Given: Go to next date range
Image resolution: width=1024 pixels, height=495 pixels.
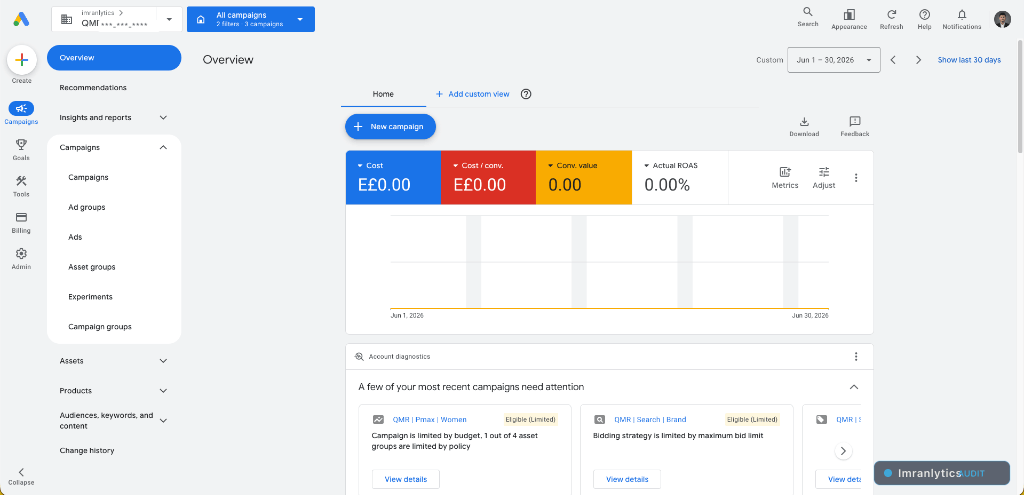Looking at the screenshot, I should [x=918, y=59].
